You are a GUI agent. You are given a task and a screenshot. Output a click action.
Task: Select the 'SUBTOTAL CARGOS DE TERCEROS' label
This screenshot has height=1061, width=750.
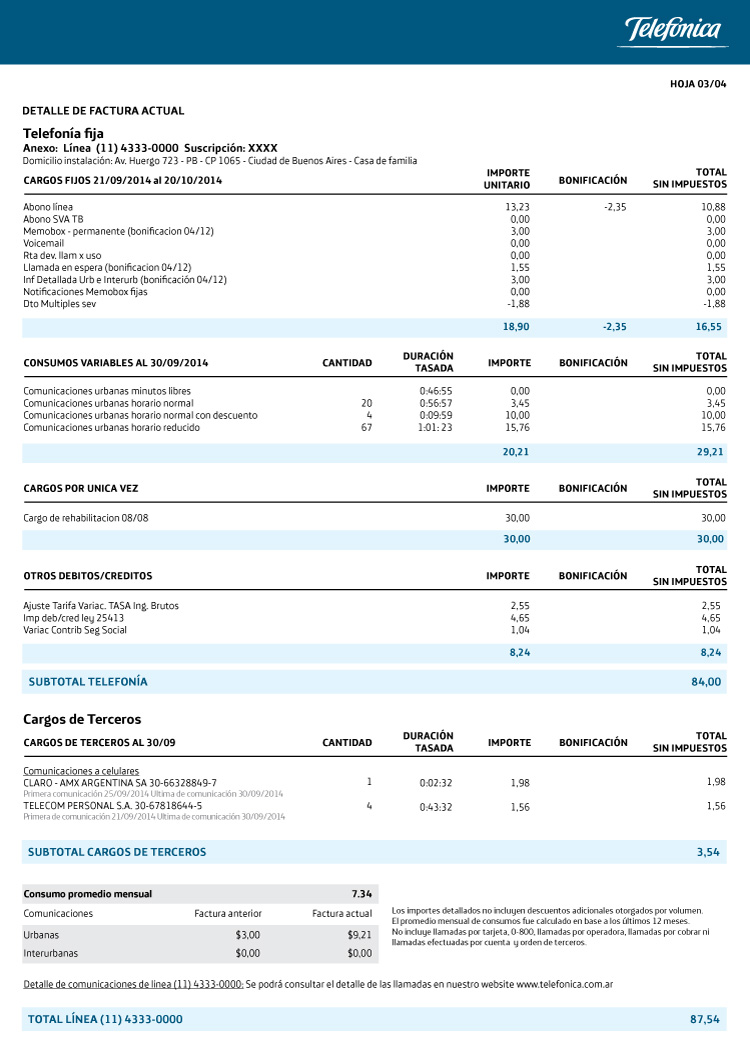(117, 853)
